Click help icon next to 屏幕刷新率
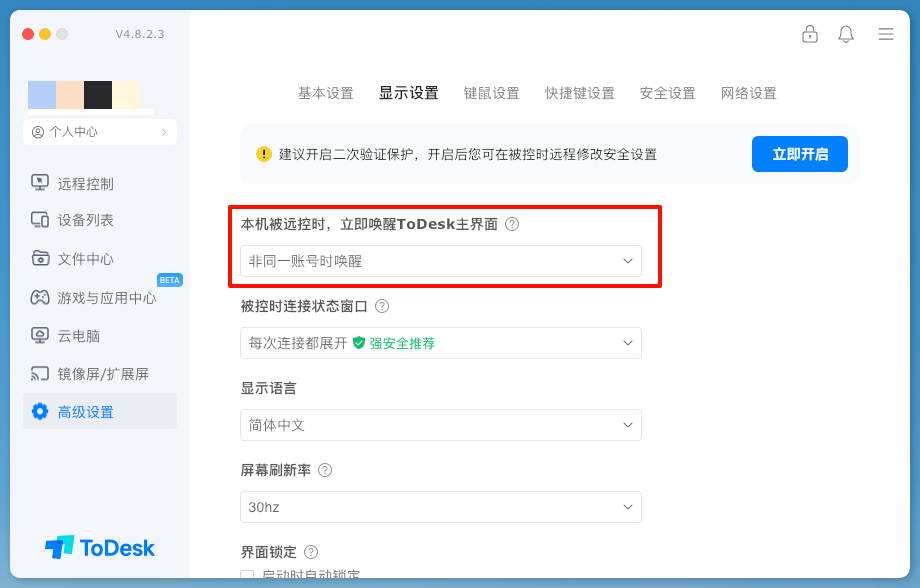920x588 pixels. pyautogui.click(x=325, y=470)
